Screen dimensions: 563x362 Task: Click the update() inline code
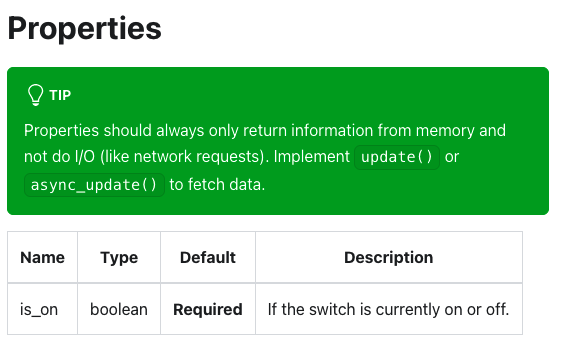(397, 157)
